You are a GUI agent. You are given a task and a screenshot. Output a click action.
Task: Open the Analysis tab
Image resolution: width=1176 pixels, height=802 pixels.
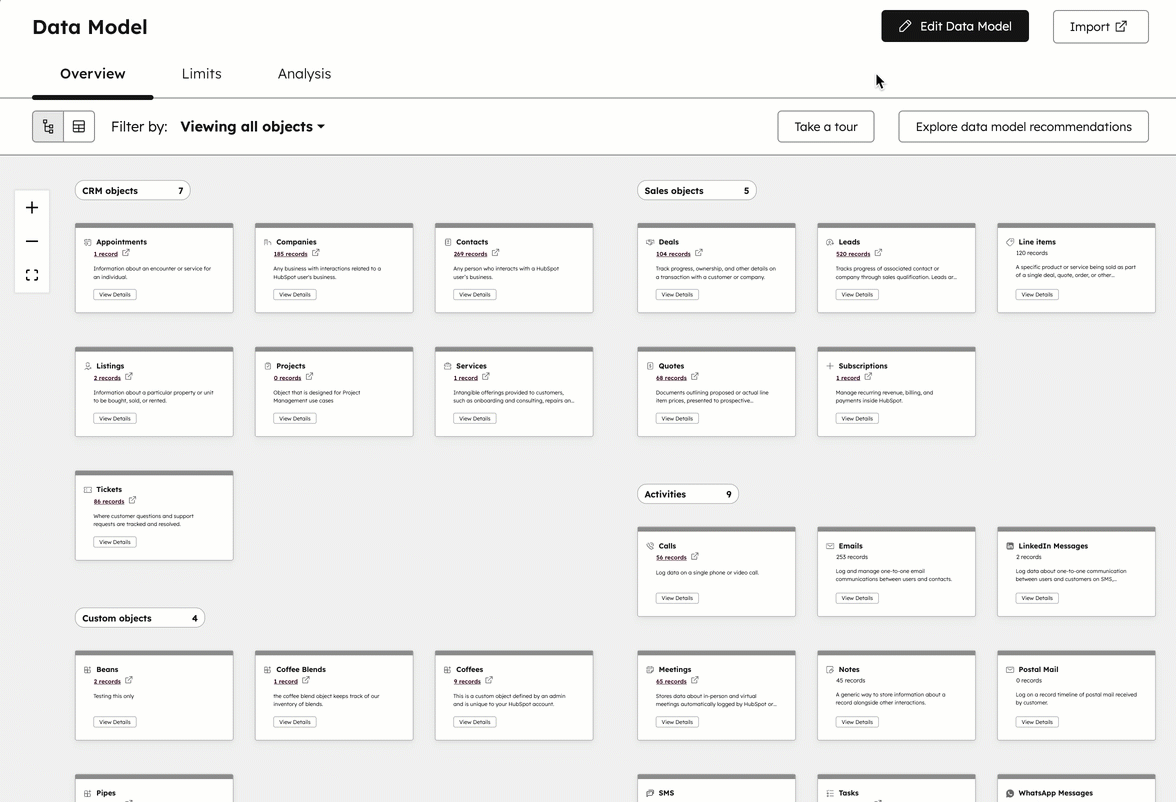pyautogui.click(x=304, y=73)
